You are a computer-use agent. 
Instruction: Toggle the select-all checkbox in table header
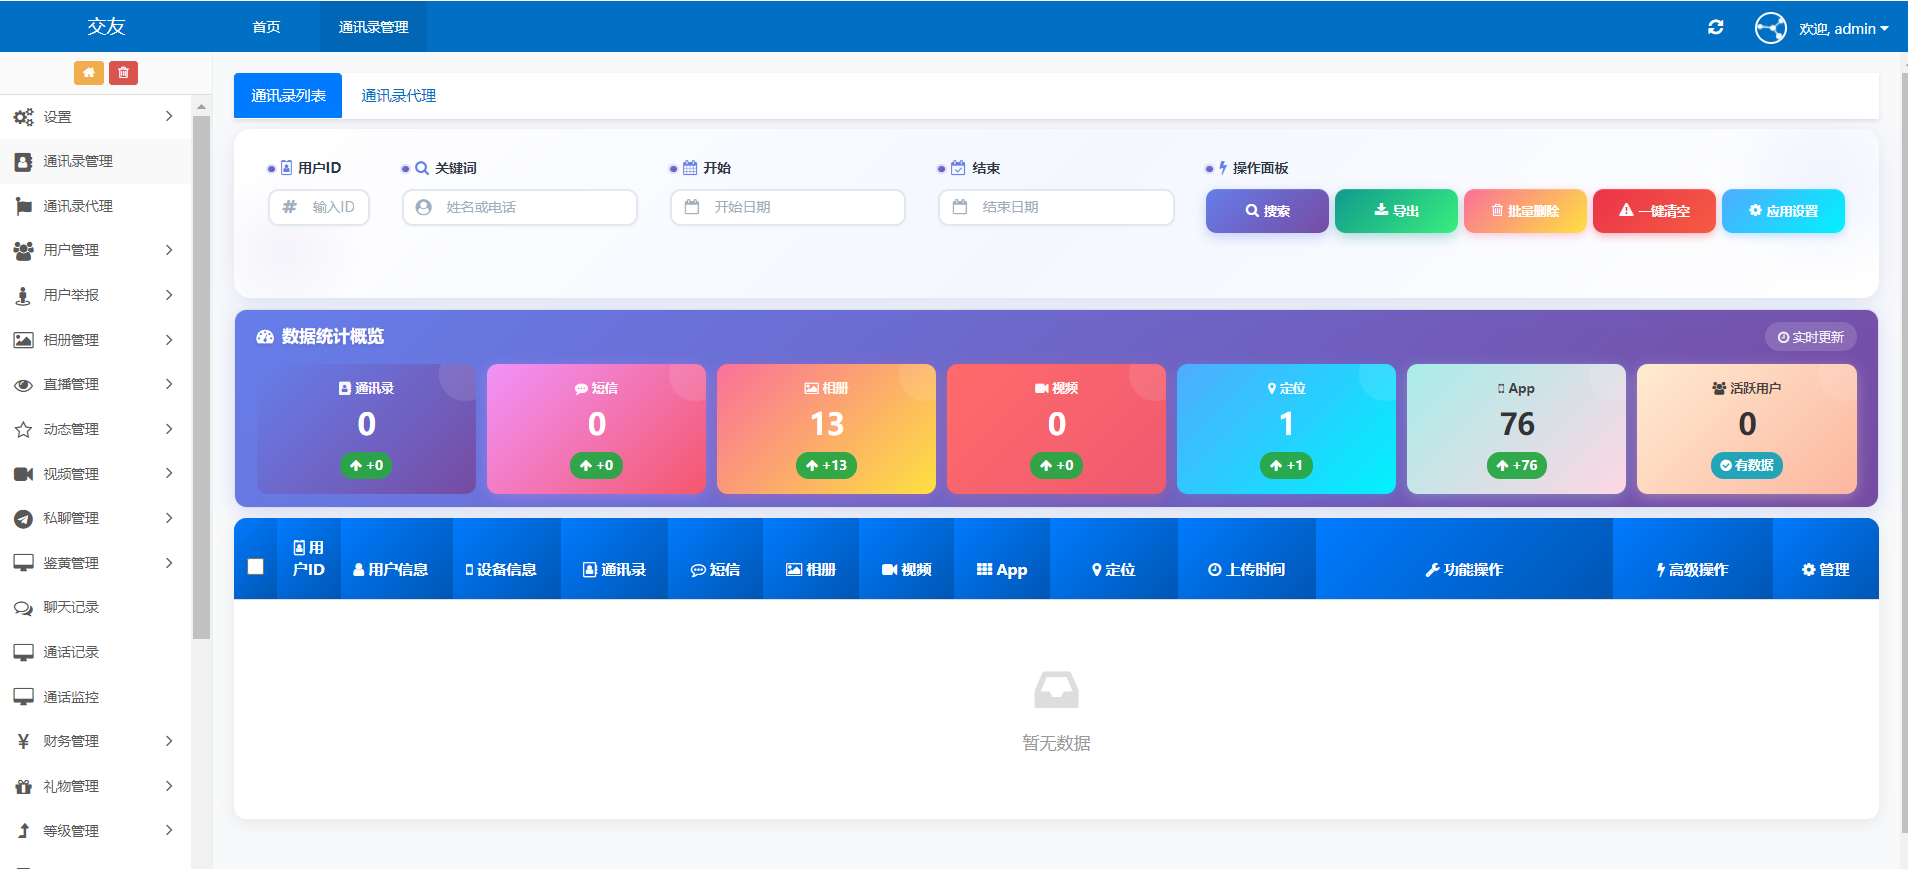(x=256, y=567)
